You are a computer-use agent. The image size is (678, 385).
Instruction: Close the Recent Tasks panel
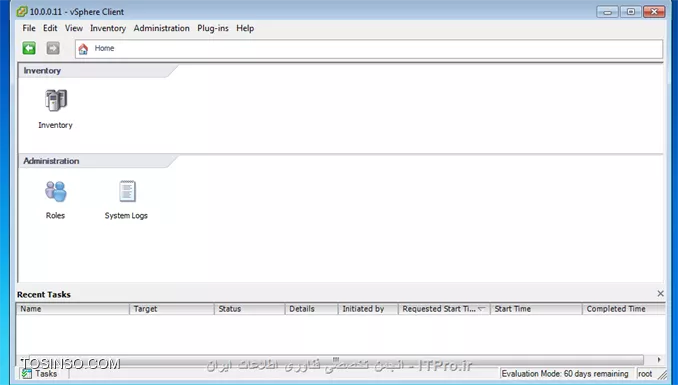tap(660, 294)
